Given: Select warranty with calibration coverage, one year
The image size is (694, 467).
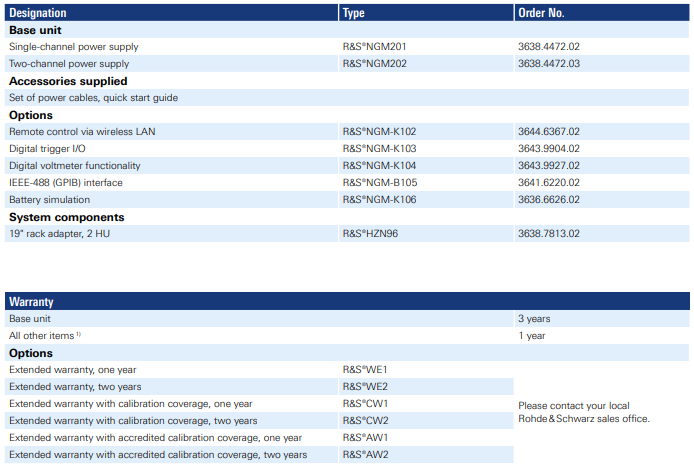Looking at the screenshot, I should click(x=131, y=404).
